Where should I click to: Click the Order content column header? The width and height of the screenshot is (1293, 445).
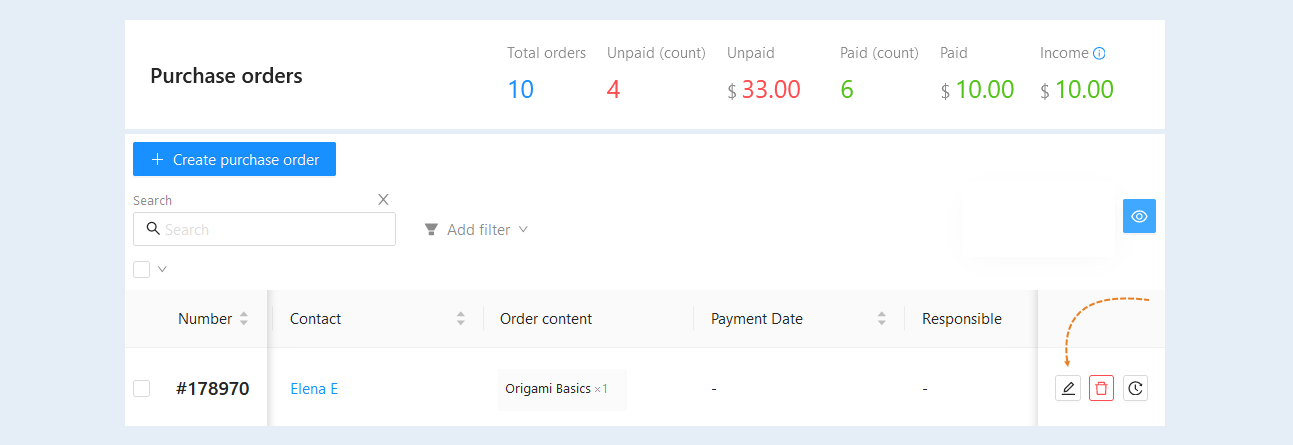(546, 319)
